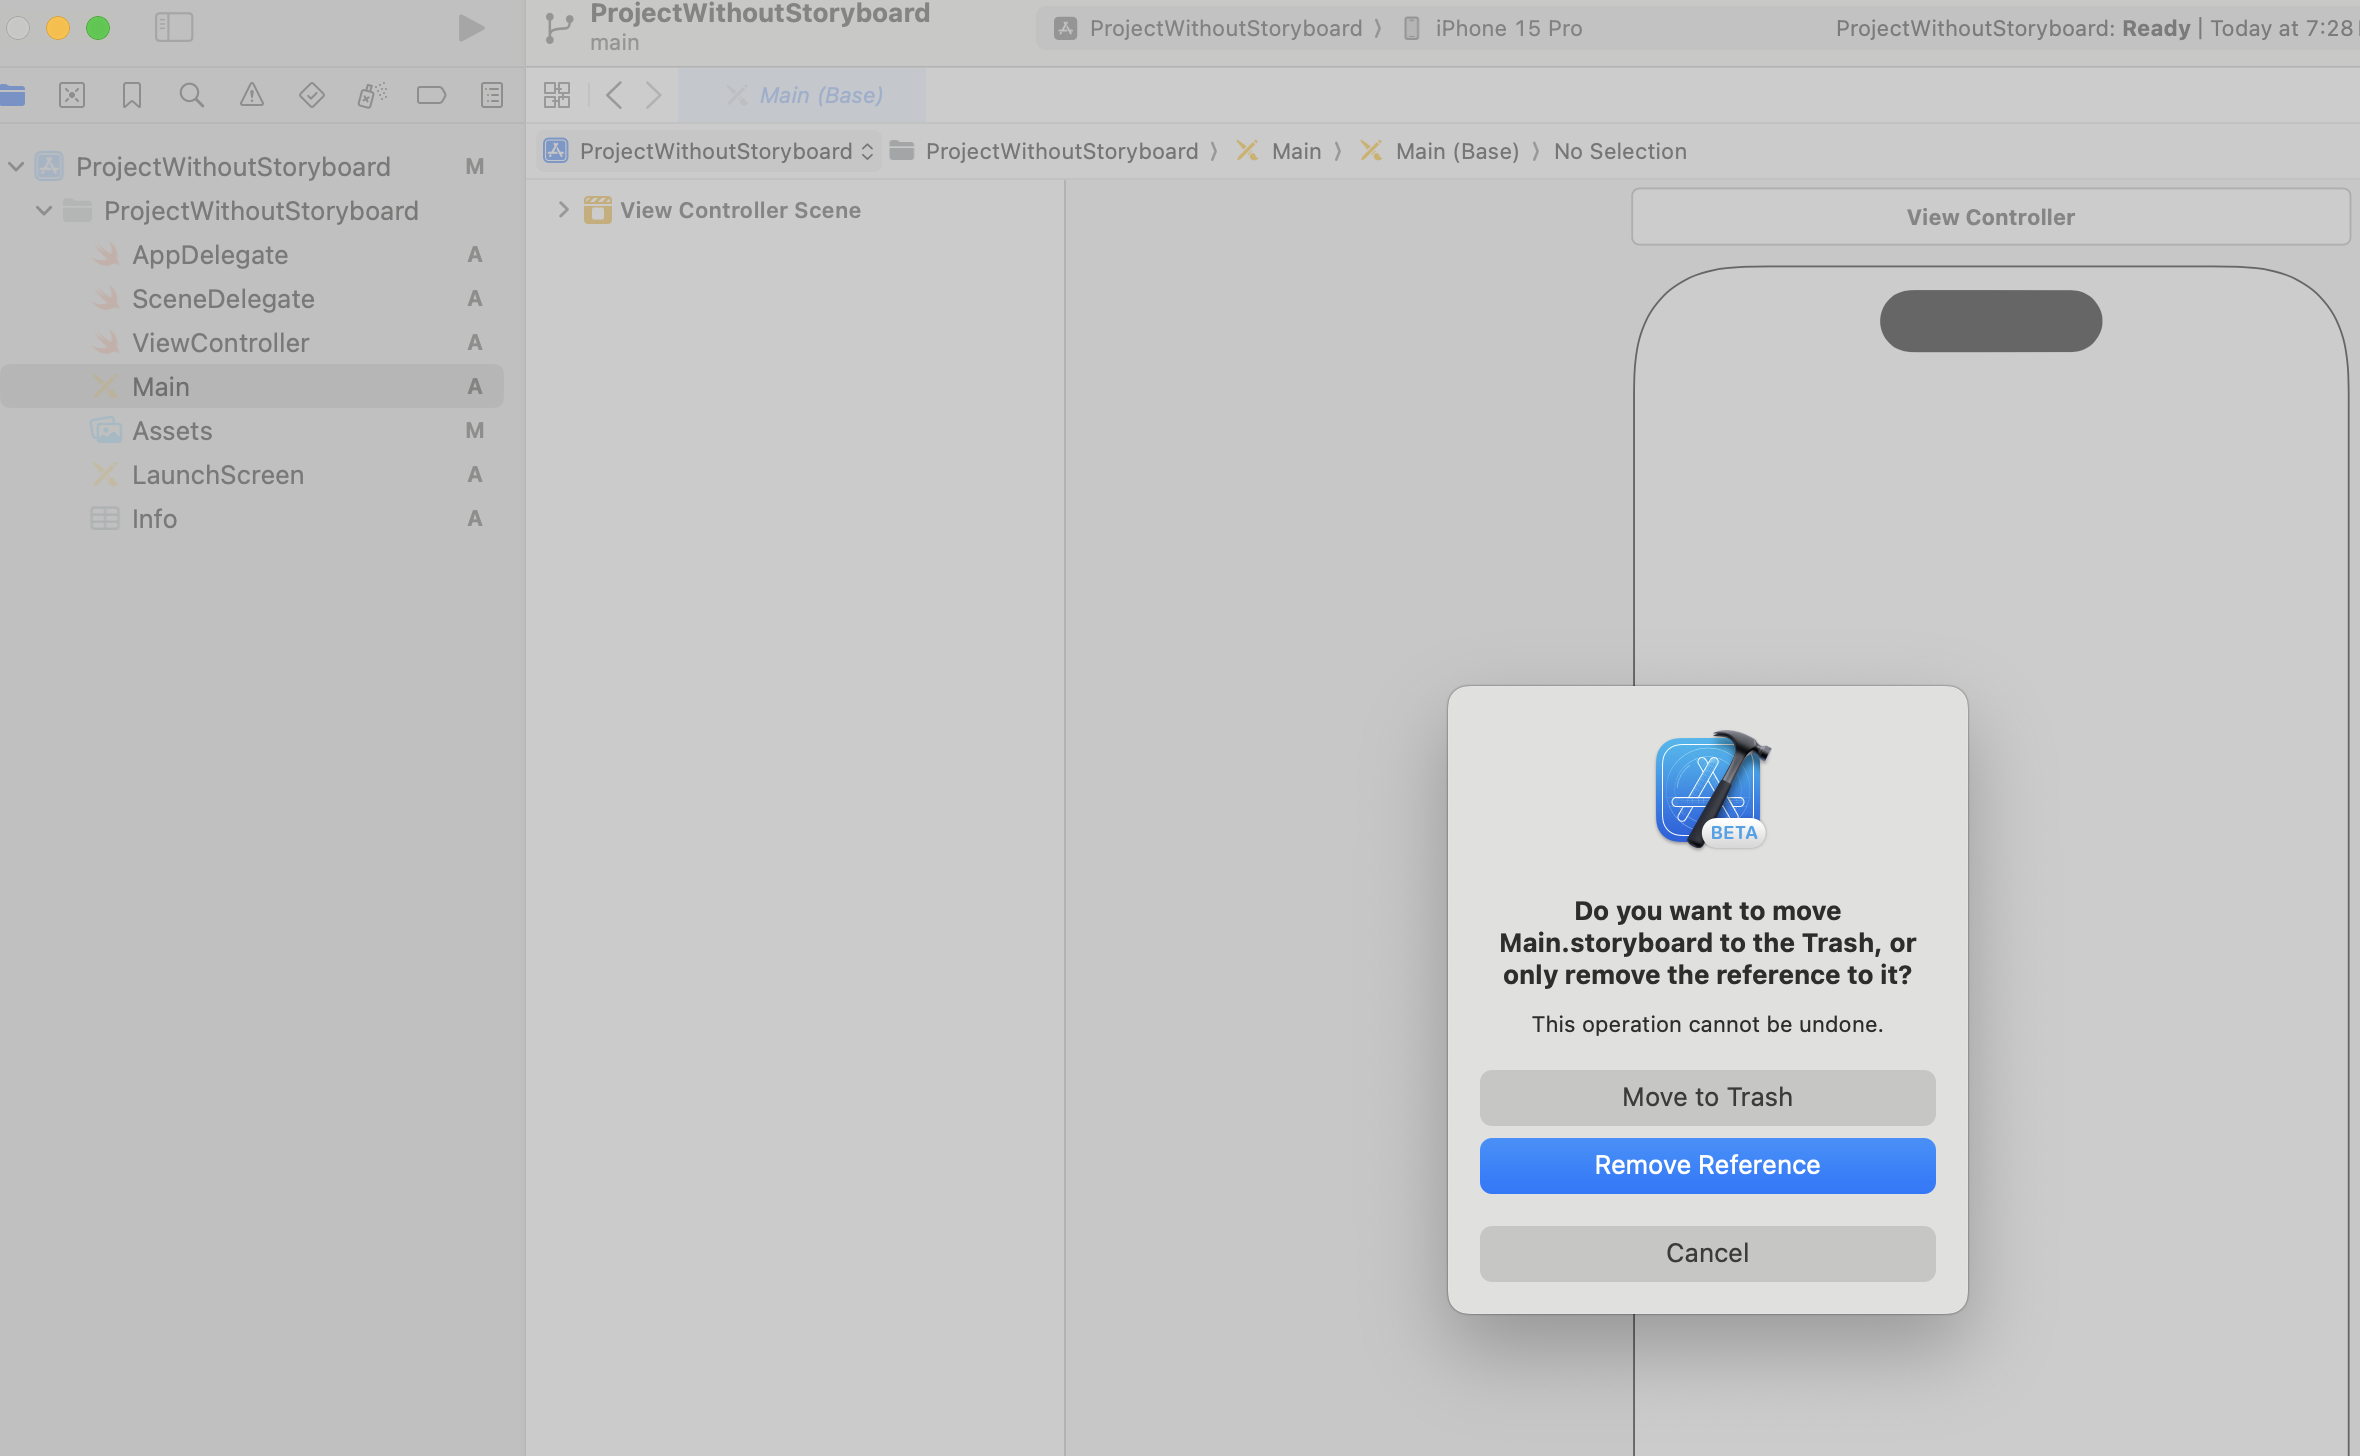Image resolution: width=2360 pixels, height=1456 pixels.
Task: Open the source control navigator icon
Action: pyautogui.click(x=72, y=95)
